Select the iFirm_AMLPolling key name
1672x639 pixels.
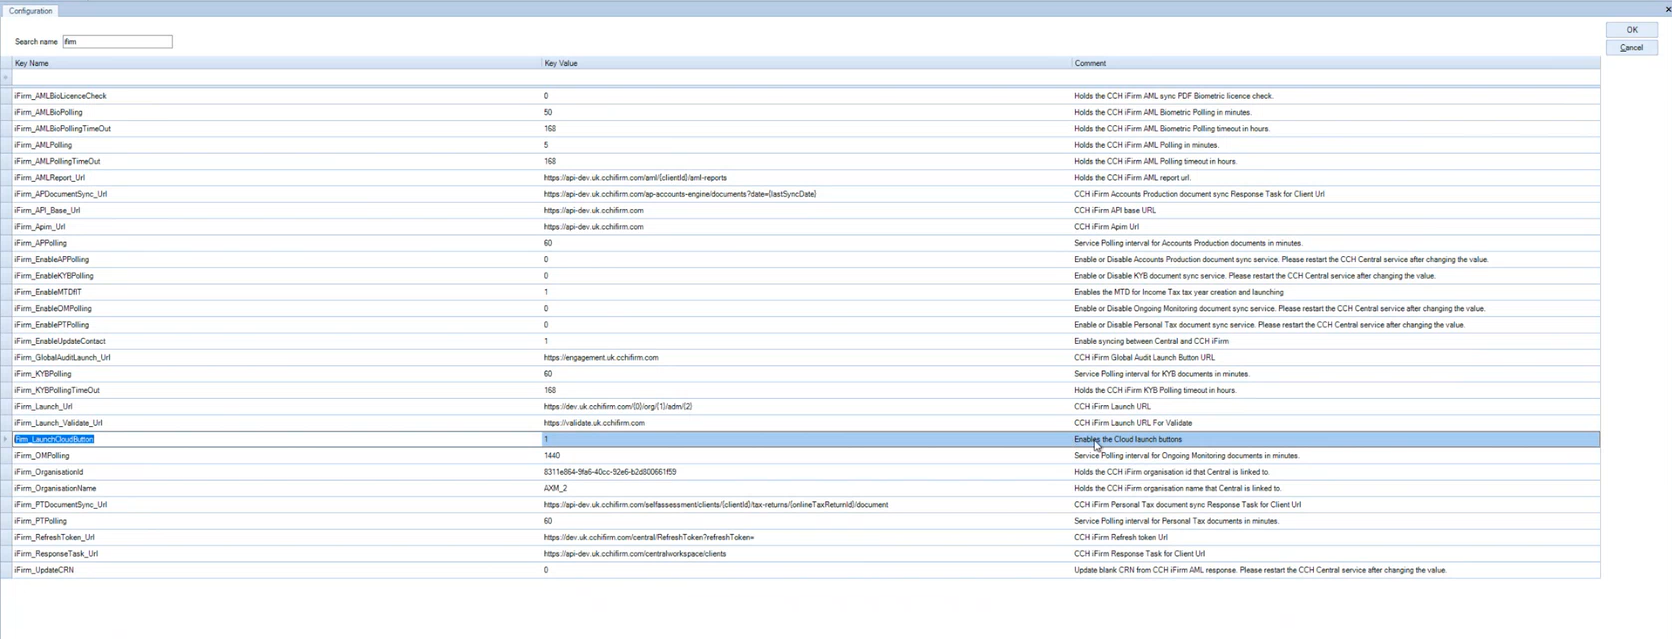(43, 145)
